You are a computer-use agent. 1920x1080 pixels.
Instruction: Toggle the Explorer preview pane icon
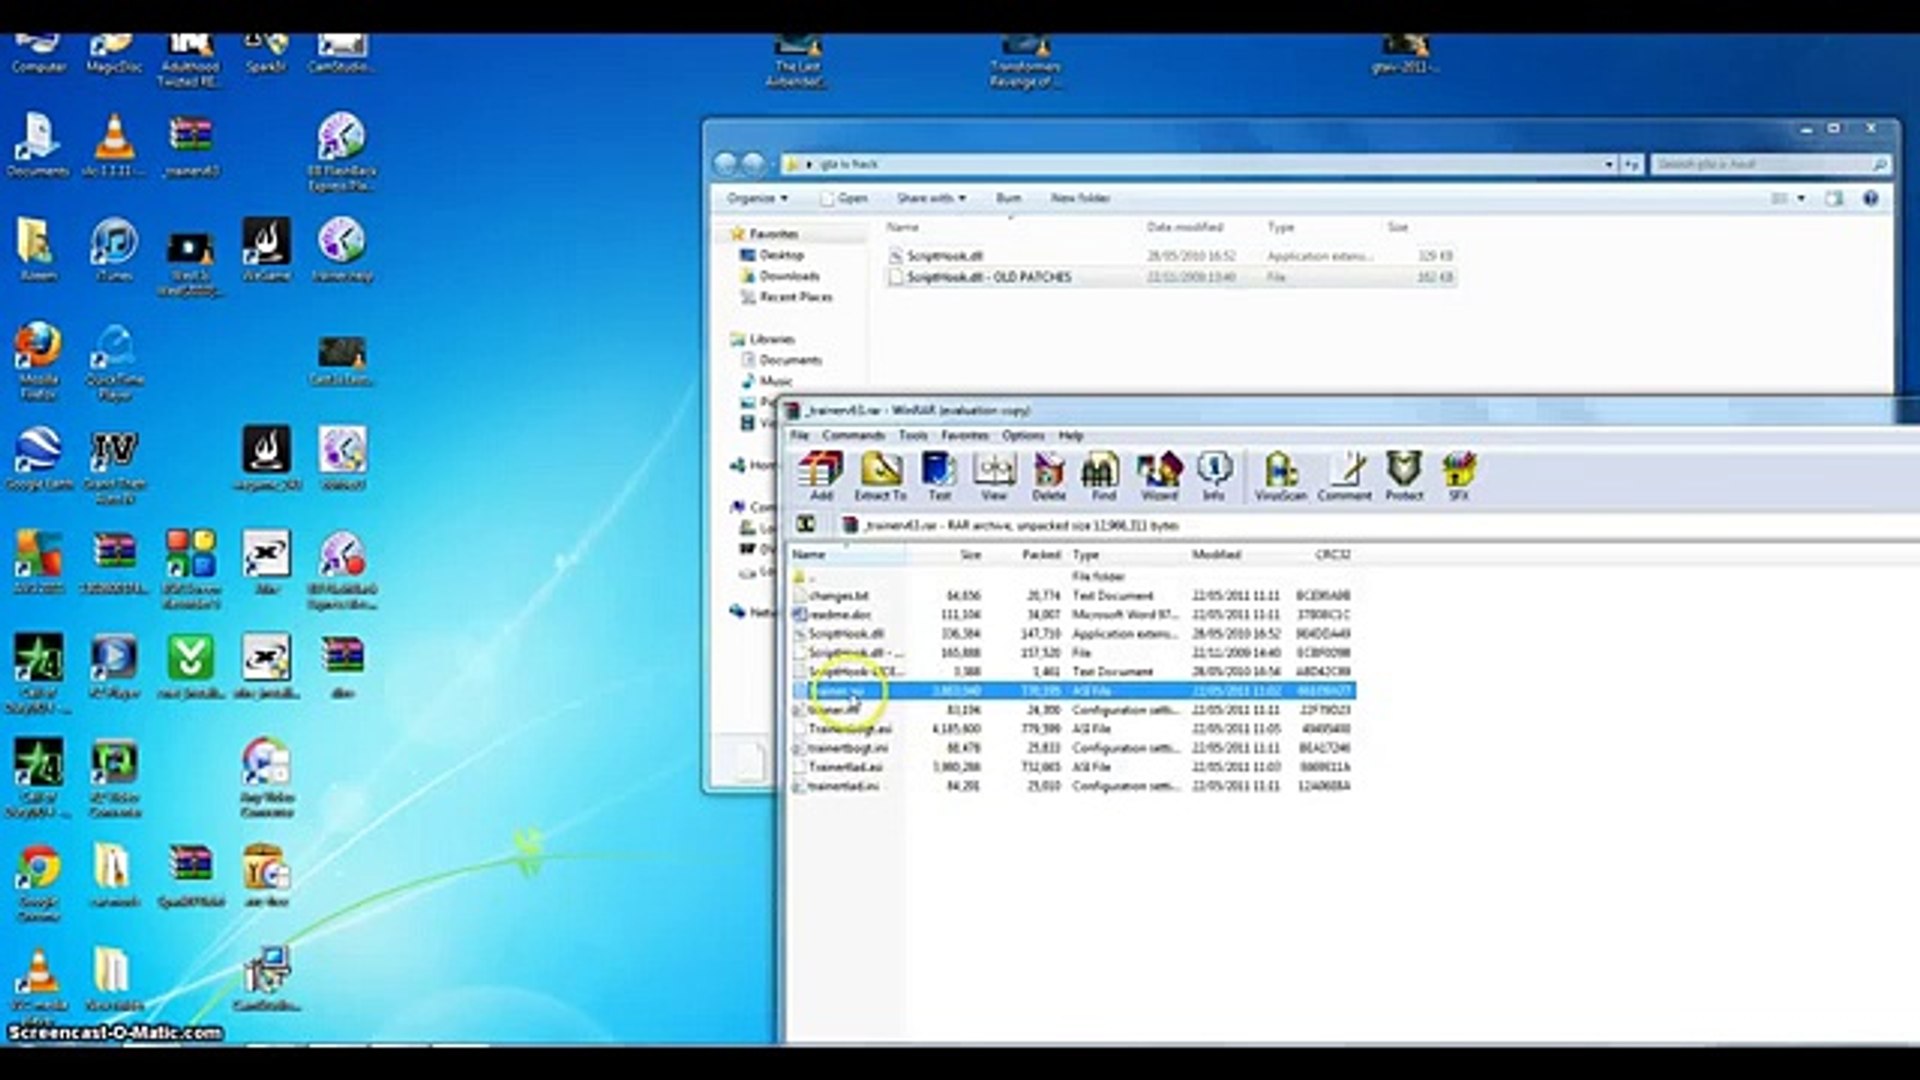[1834, 199]
